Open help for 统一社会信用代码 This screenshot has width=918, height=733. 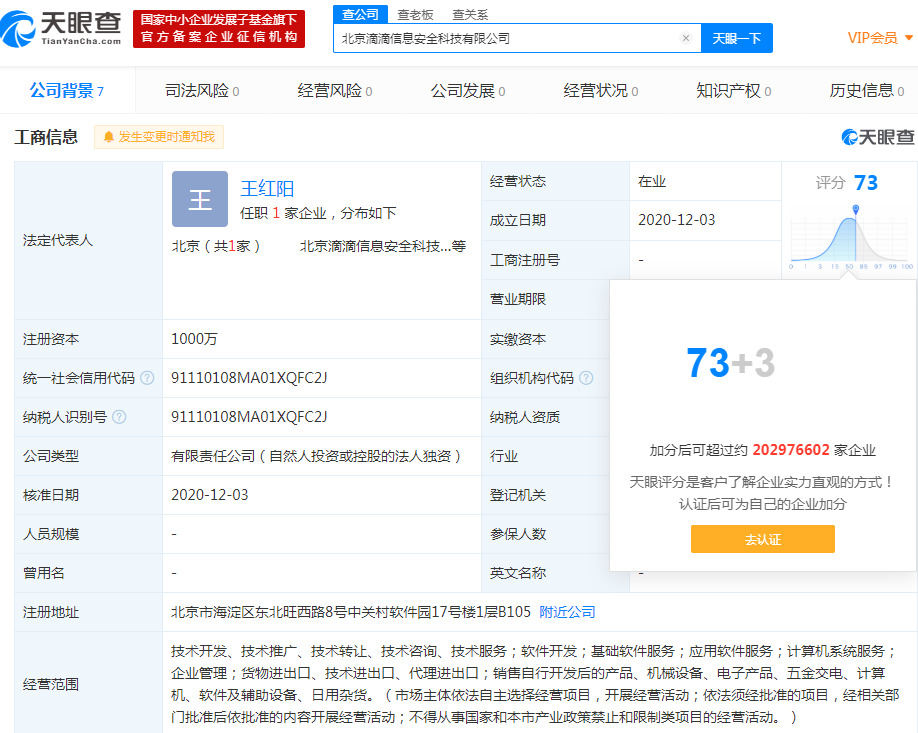pos(145,378)
